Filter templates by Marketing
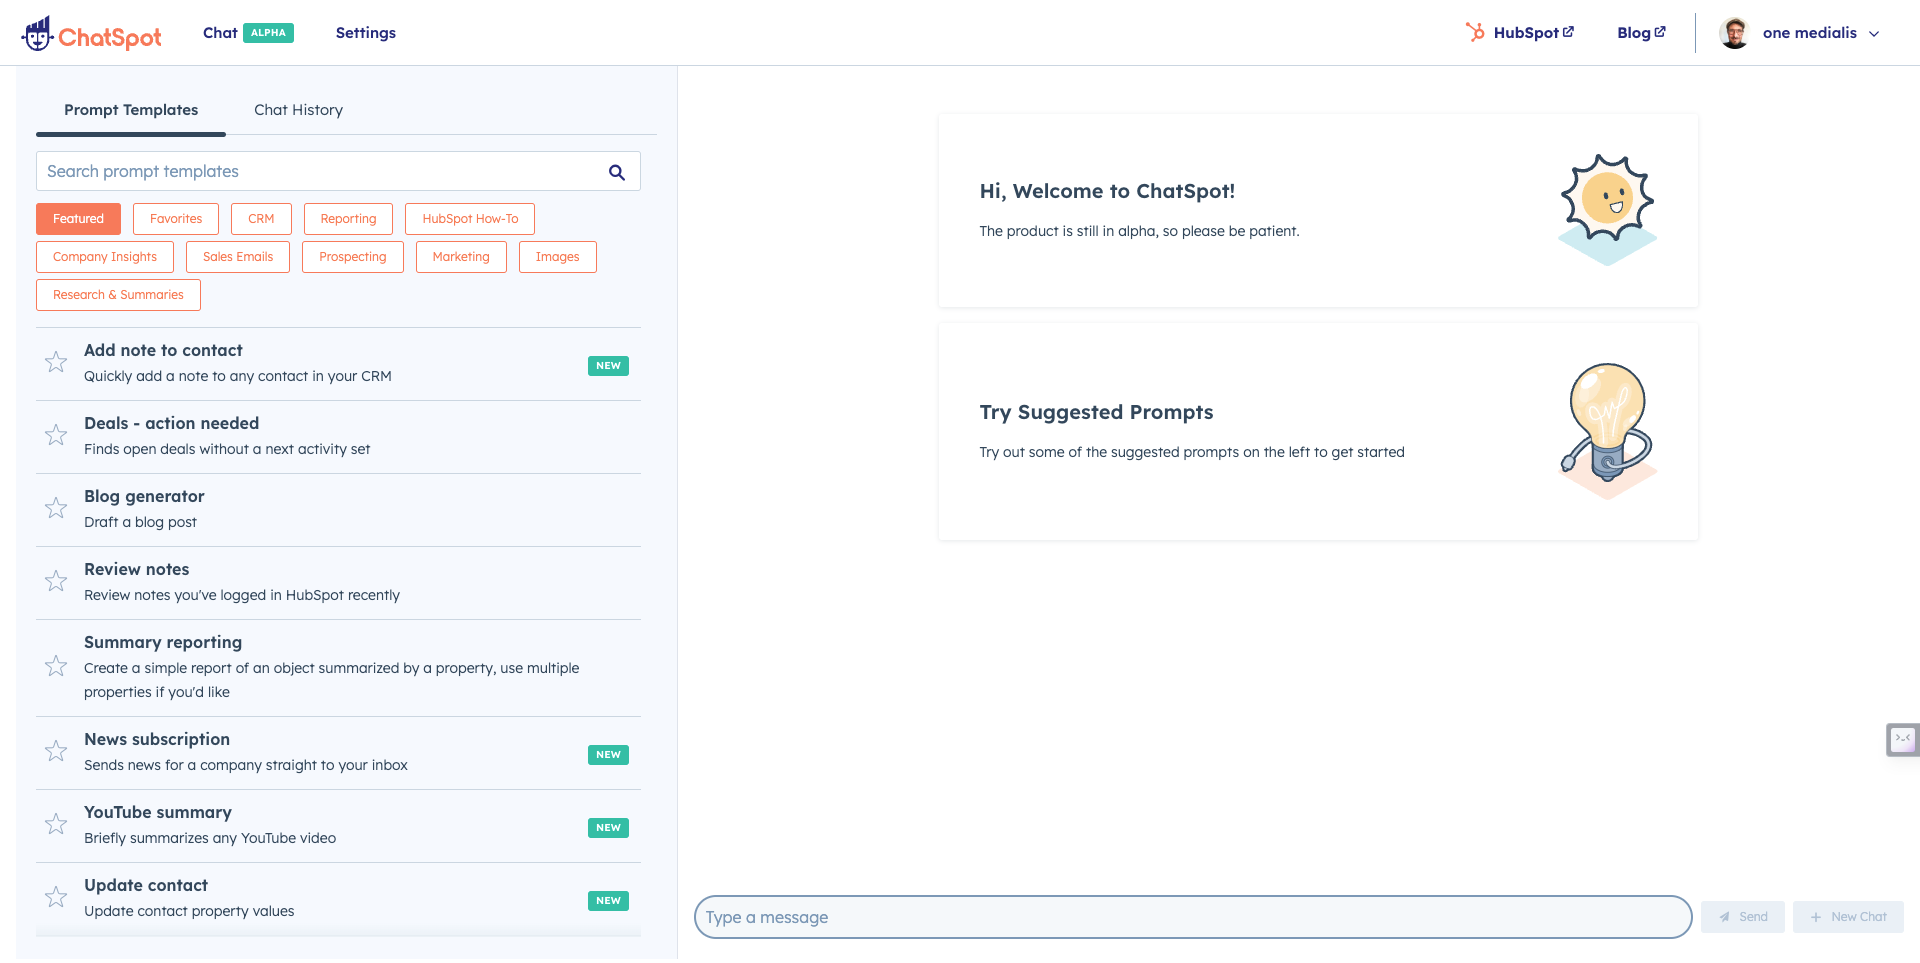1920x963 pixels. point(461,257)
